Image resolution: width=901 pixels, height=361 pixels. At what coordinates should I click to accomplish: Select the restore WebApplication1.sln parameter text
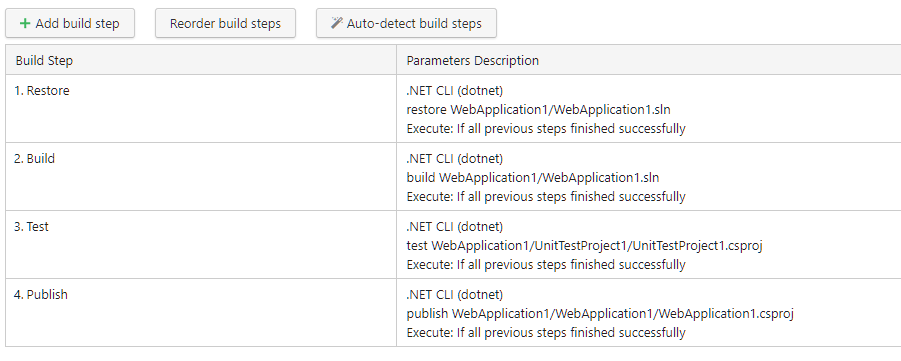point(538,109)
